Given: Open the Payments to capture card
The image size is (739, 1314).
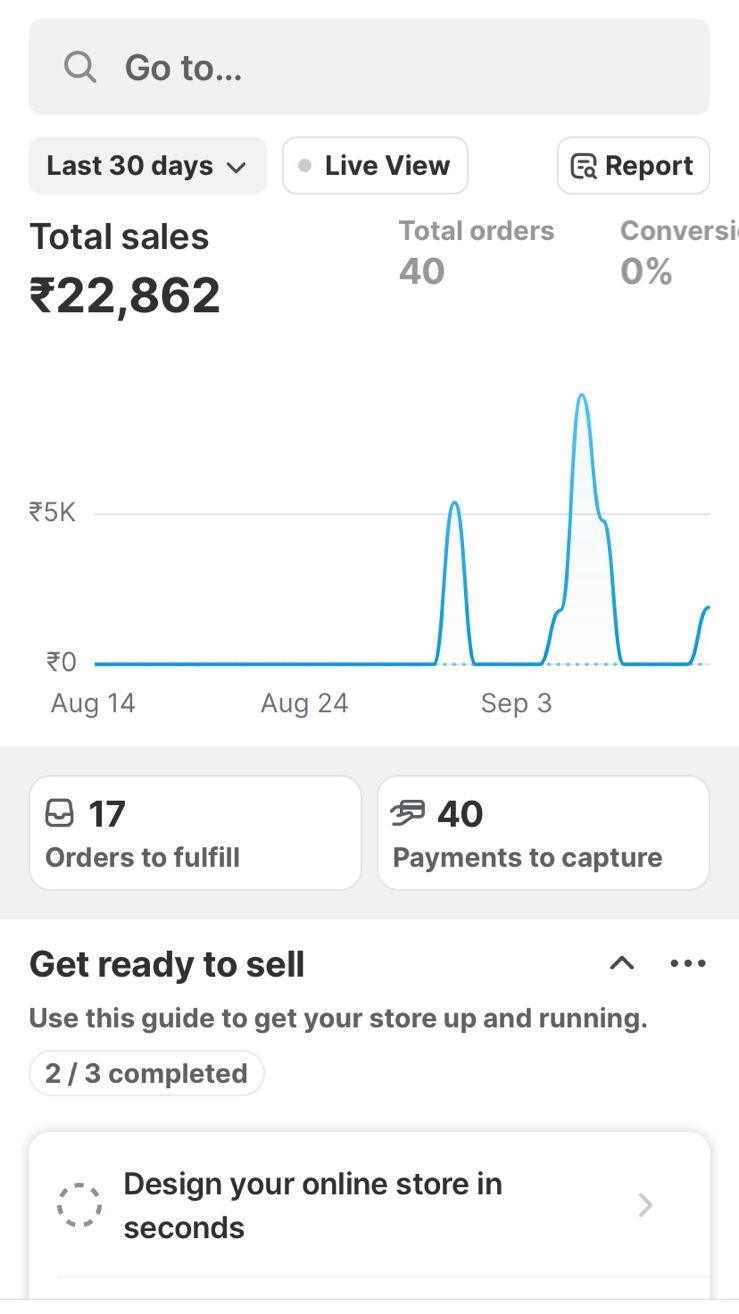Looking at the screenshot, I should pyautogui.click(x=543, y=833).
